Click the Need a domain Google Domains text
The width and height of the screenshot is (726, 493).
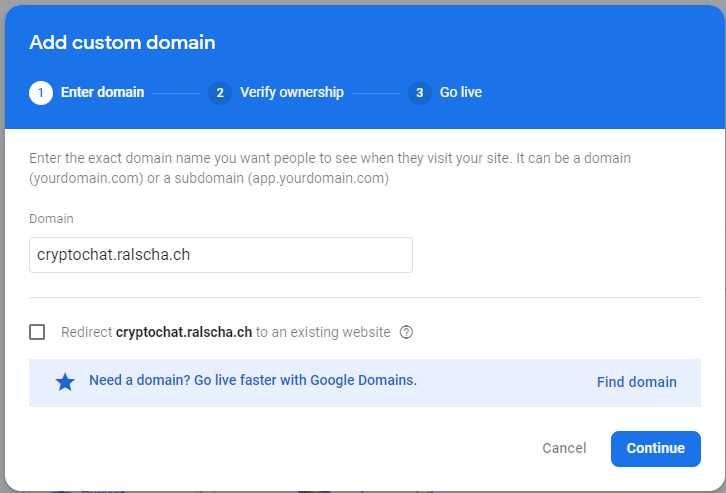tap(253, 380)
